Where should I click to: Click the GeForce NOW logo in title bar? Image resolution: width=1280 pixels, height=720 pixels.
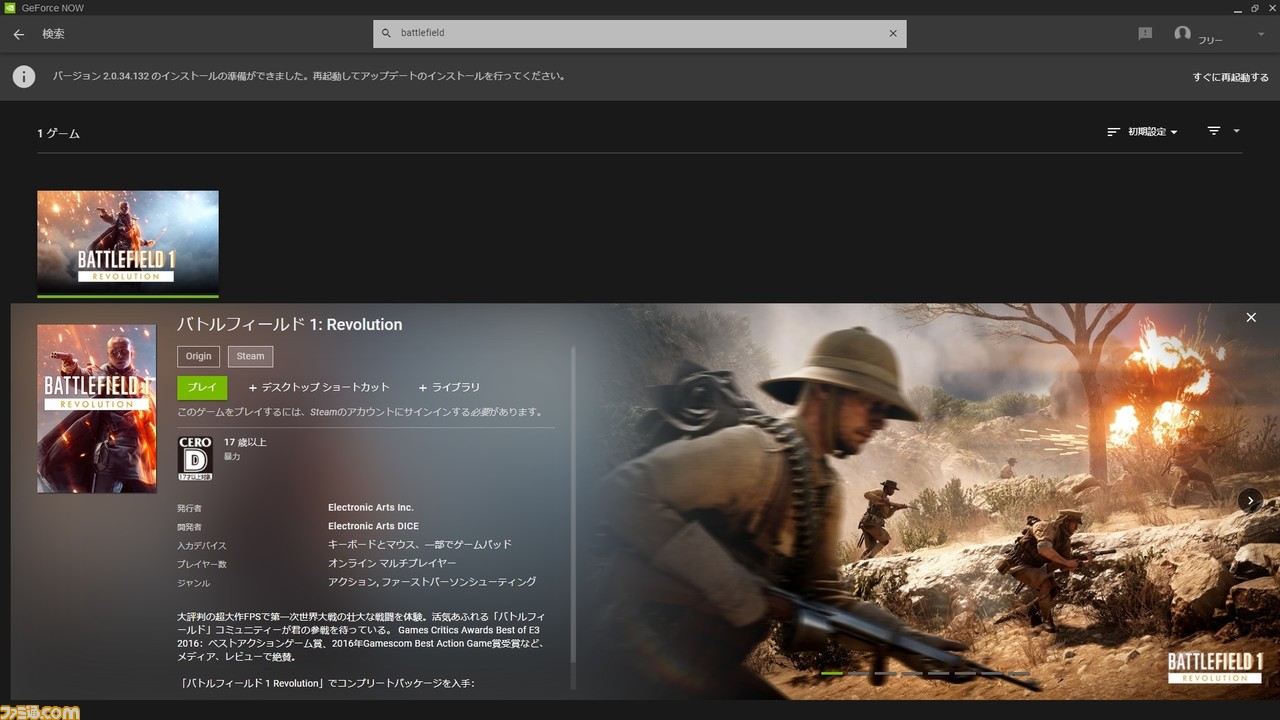click(x=10, y=7)
